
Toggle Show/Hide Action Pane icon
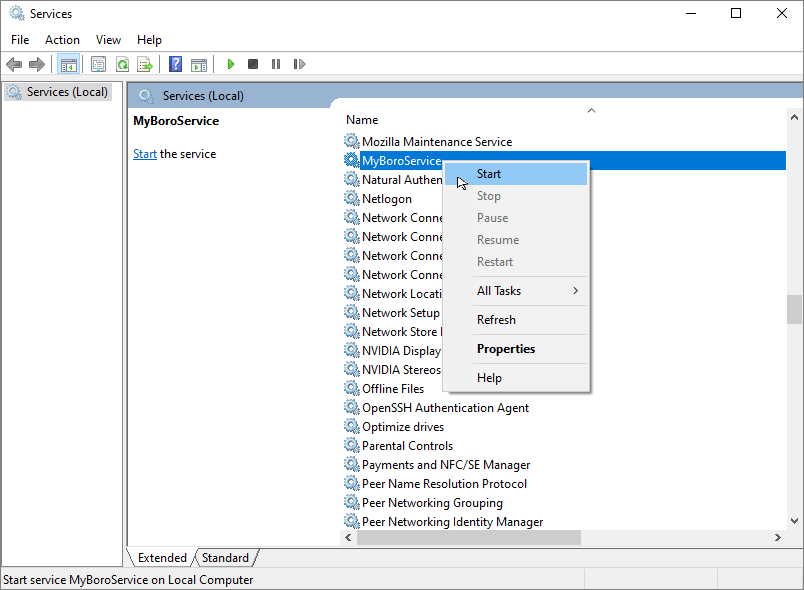click(x=199, y=64)
